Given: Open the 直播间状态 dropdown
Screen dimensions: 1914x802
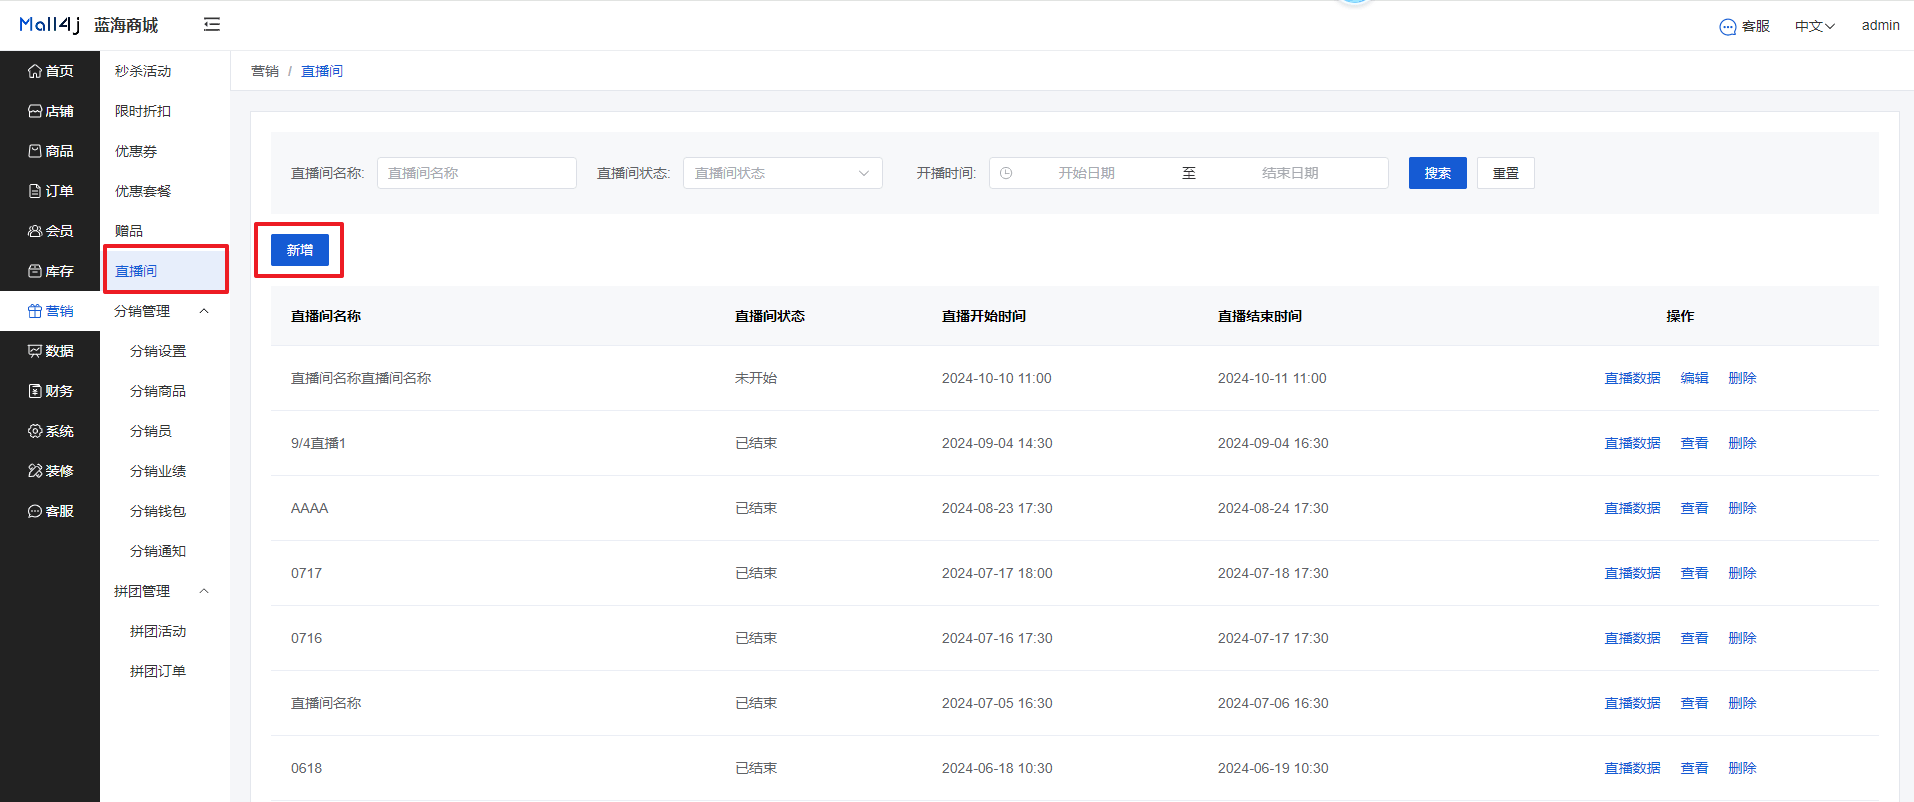Looking at the screenshot, I should [x=782, y=173].
